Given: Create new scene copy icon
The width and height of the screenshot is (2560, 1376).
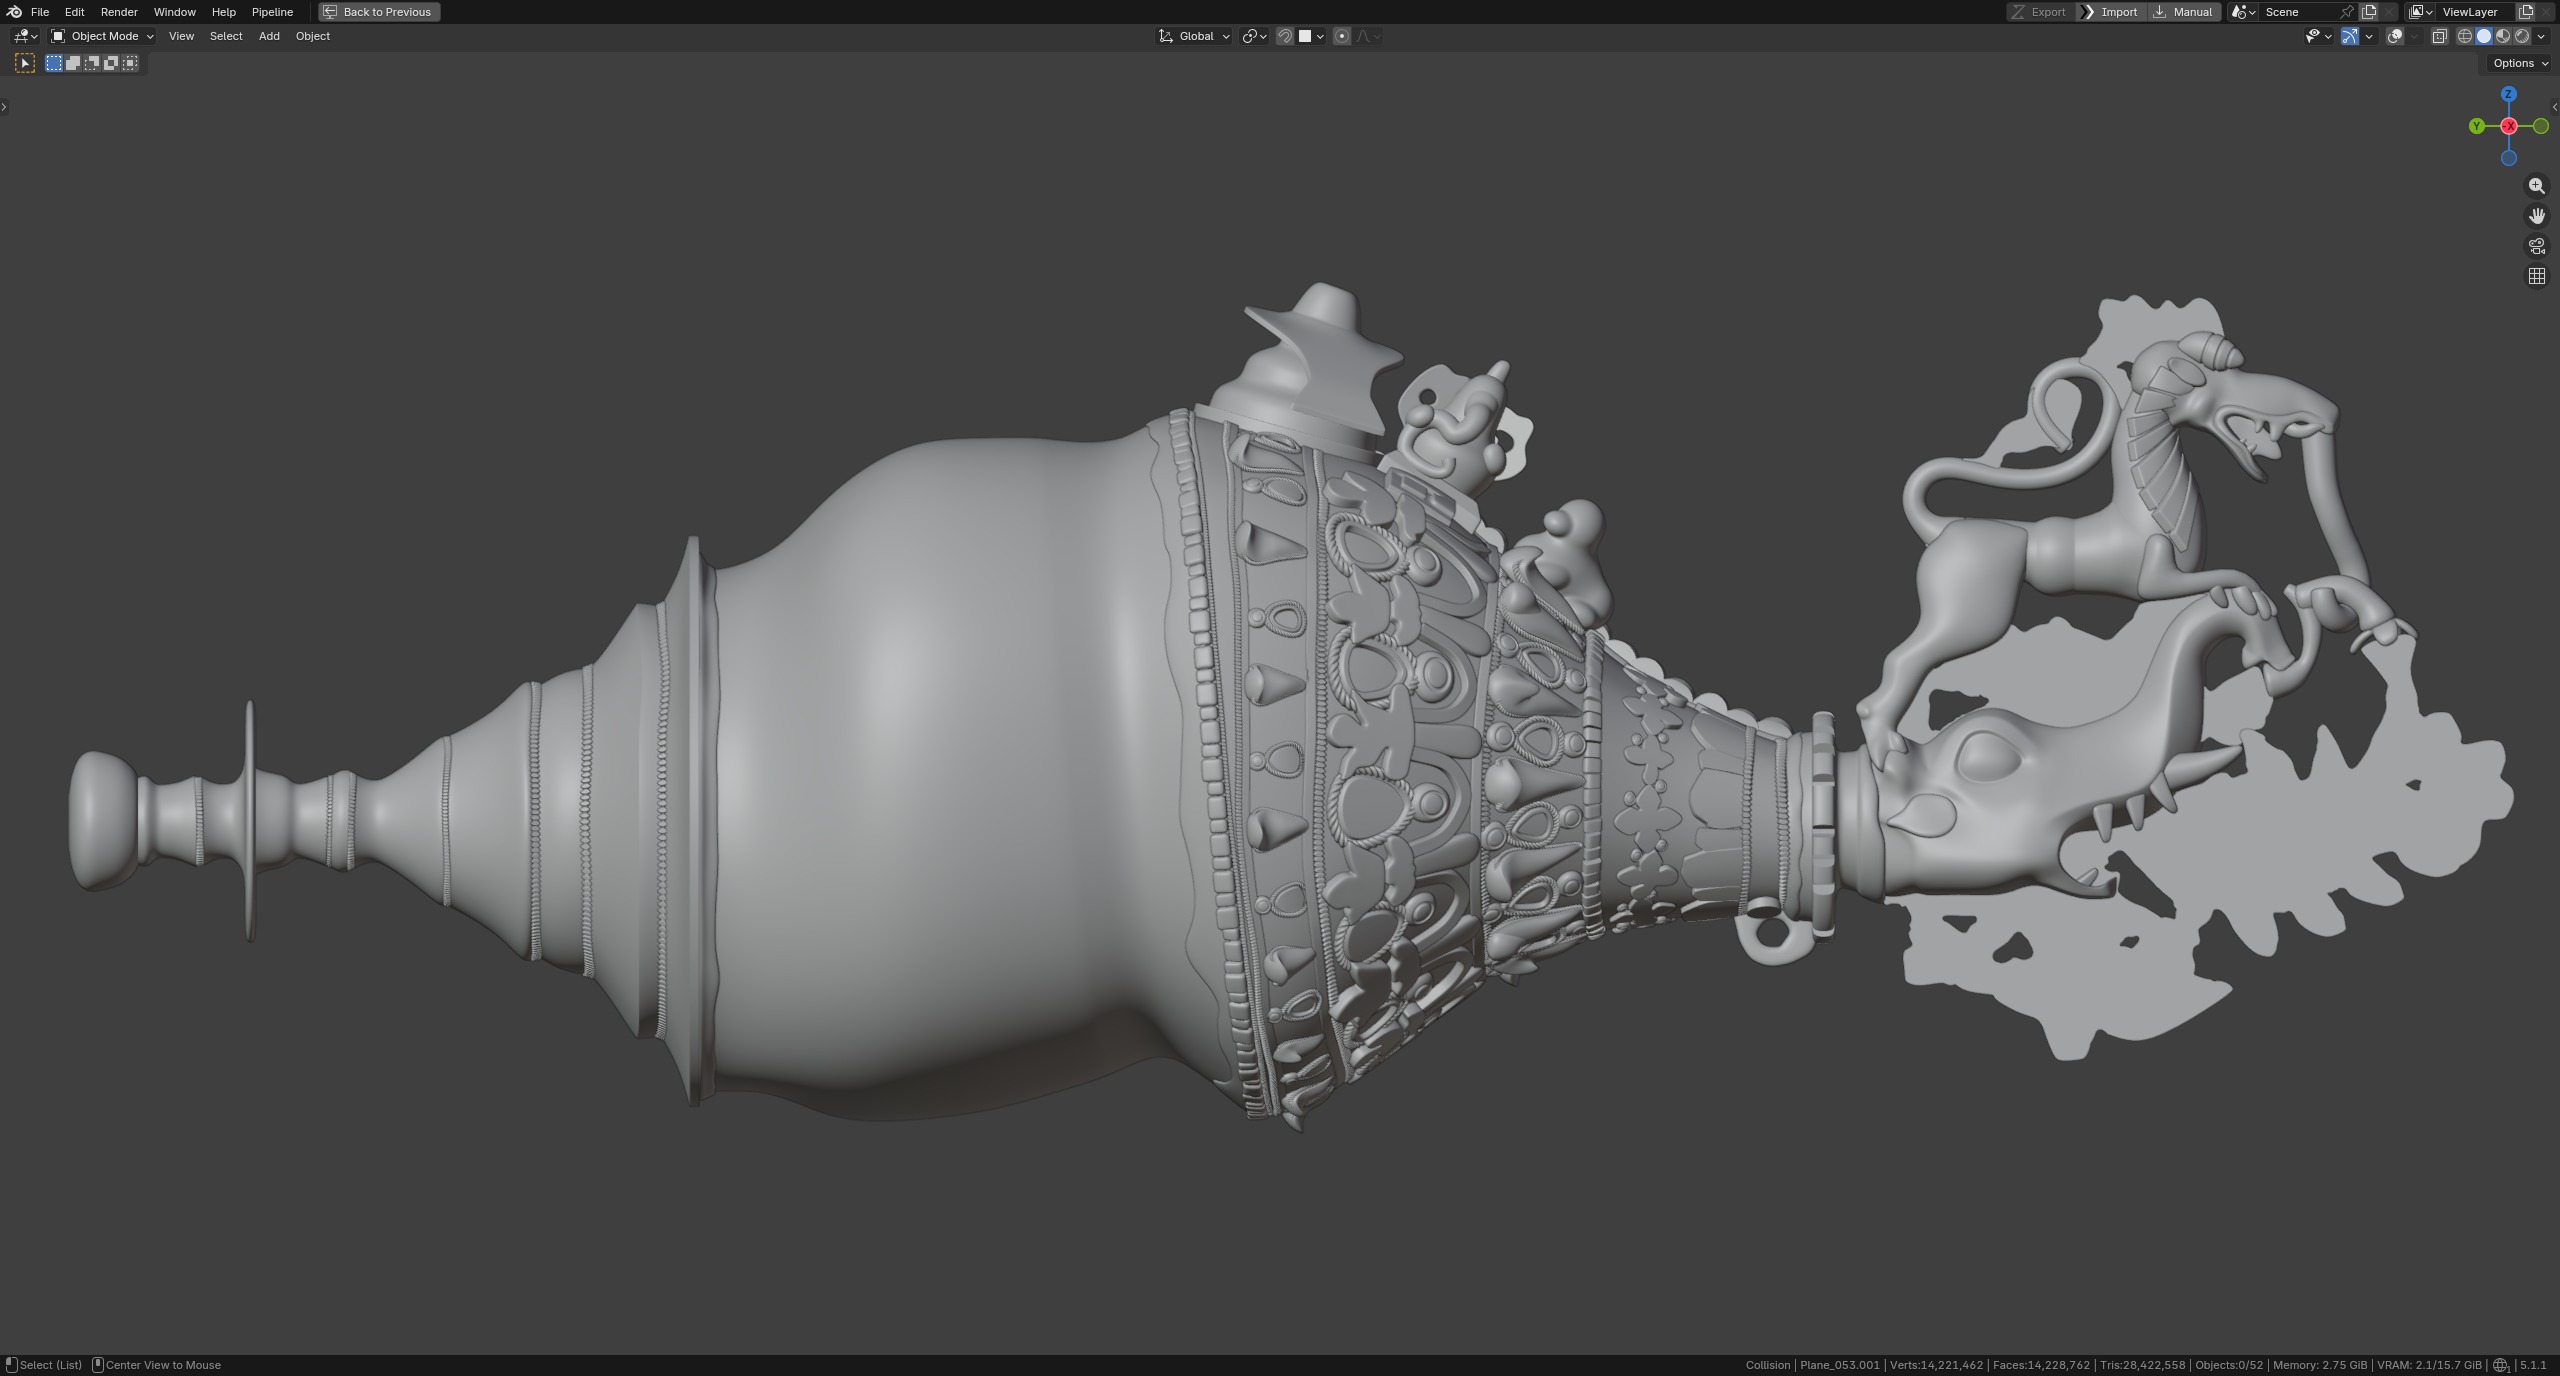Looking at the screenshot, I should pyautogui.click(x=2369, y=12).
